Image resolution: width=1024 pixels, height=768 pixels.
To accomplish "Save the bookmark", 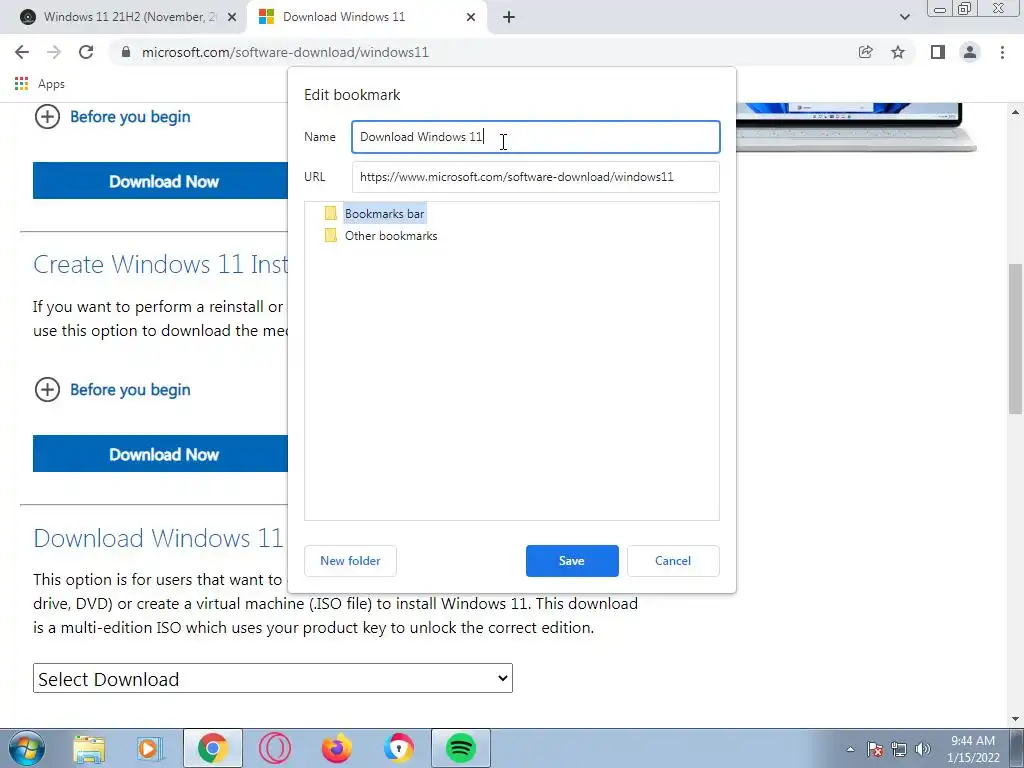I will coord(572,561).
